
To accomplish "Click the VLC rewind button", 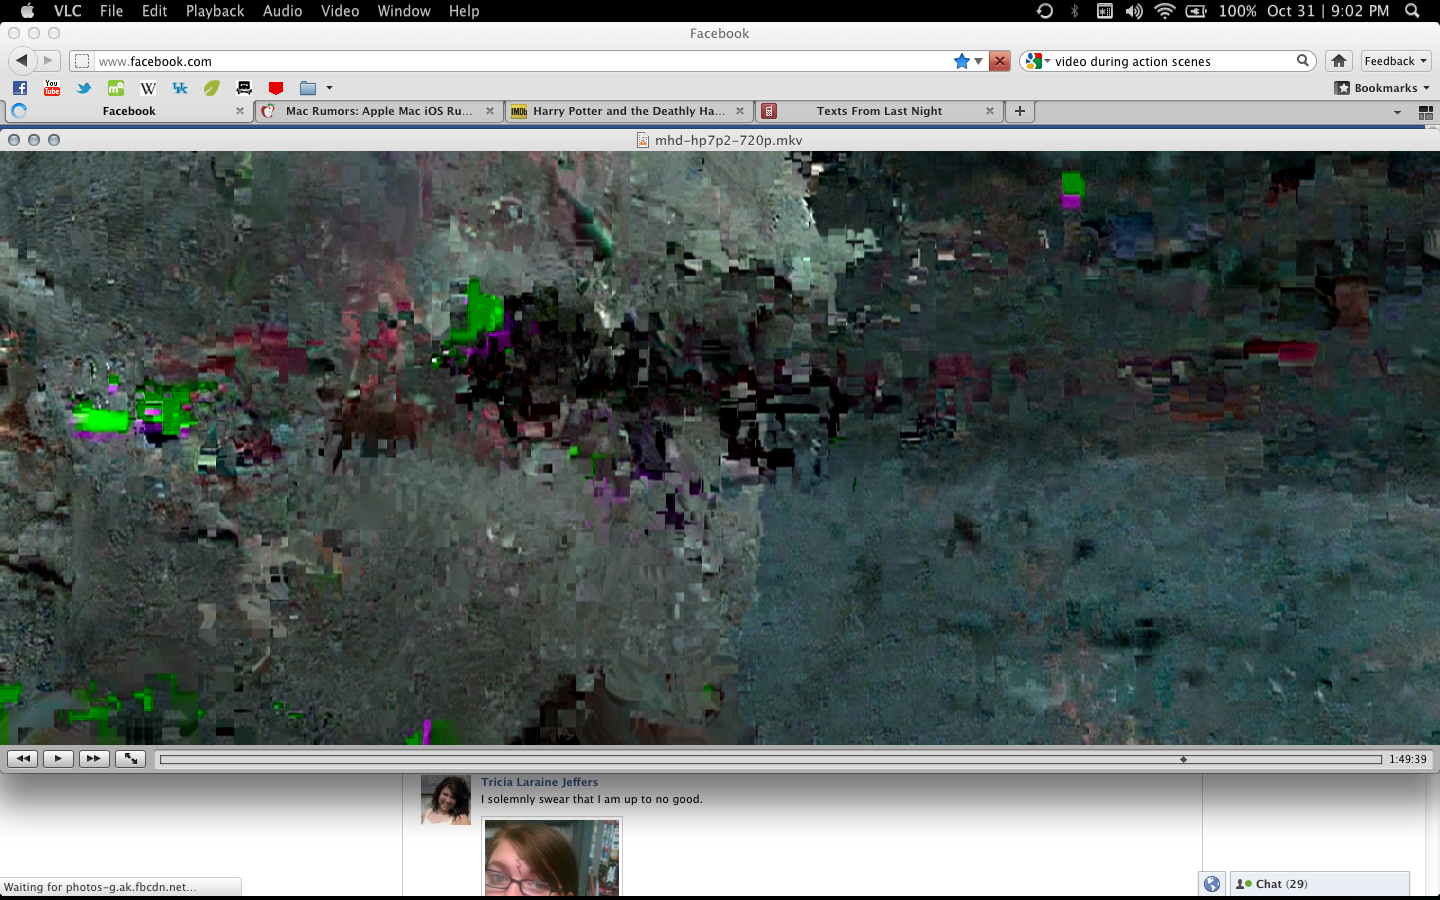I will tap(23, 759).
